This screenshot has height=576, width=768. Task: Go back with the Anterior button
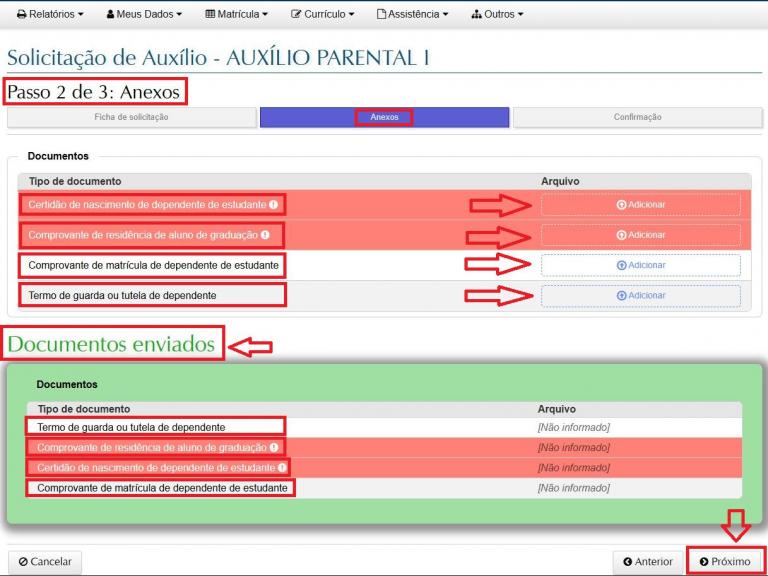pyautogui.click(x=648, y=562)
